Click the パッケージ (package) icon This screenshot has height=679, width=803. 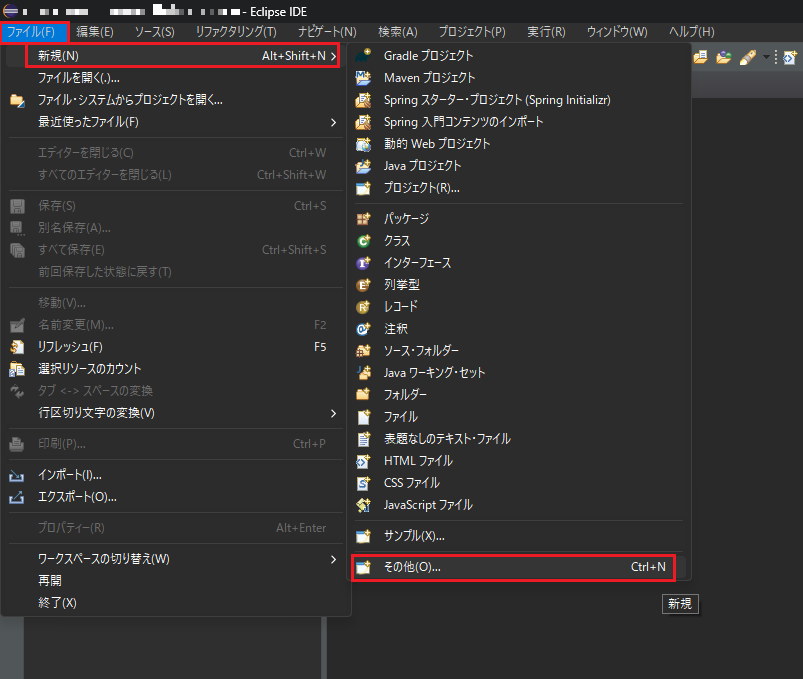363,219
